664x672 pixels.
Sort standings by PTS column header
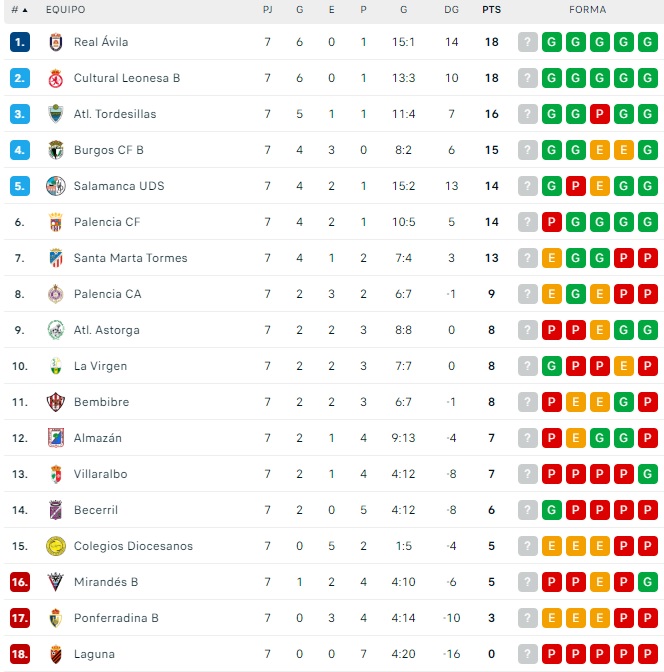pos(491,10)
